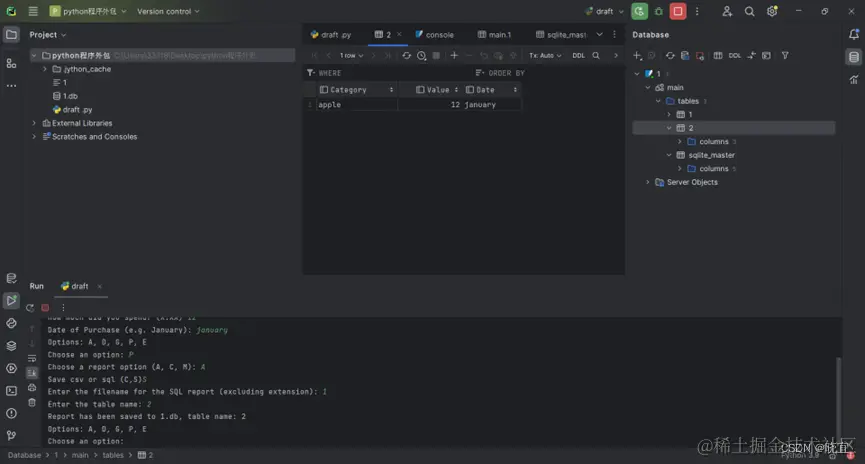Start debugging with the bug icon

point(659,11)
